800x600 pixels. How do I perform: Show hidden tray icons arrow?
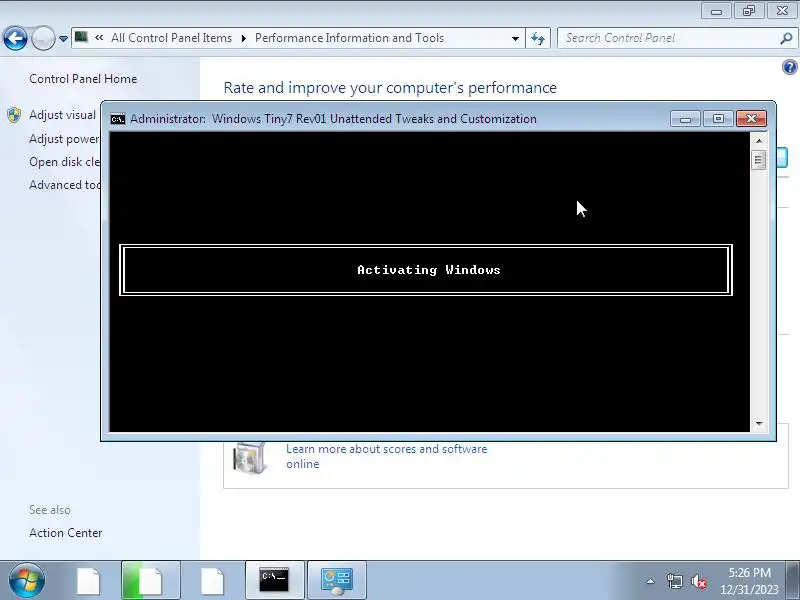click(650, 581)
